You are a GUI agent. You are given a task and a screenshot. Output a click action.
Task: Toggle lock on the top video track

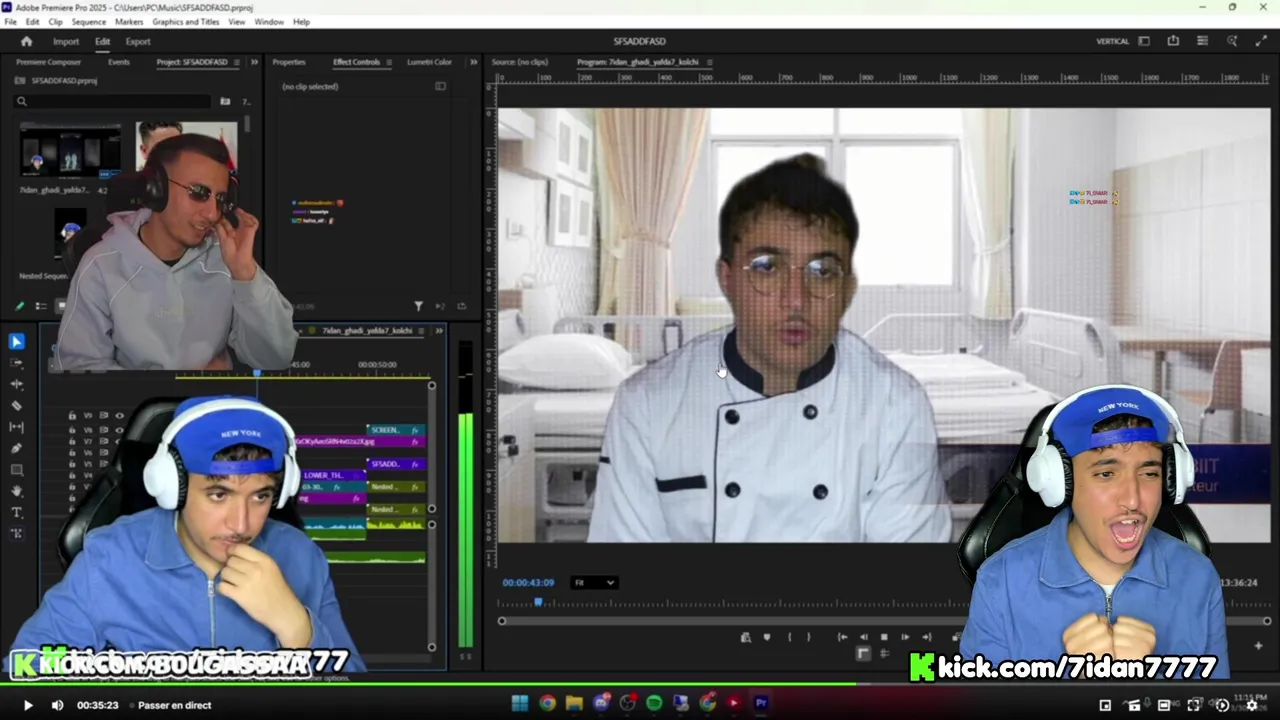72,415
